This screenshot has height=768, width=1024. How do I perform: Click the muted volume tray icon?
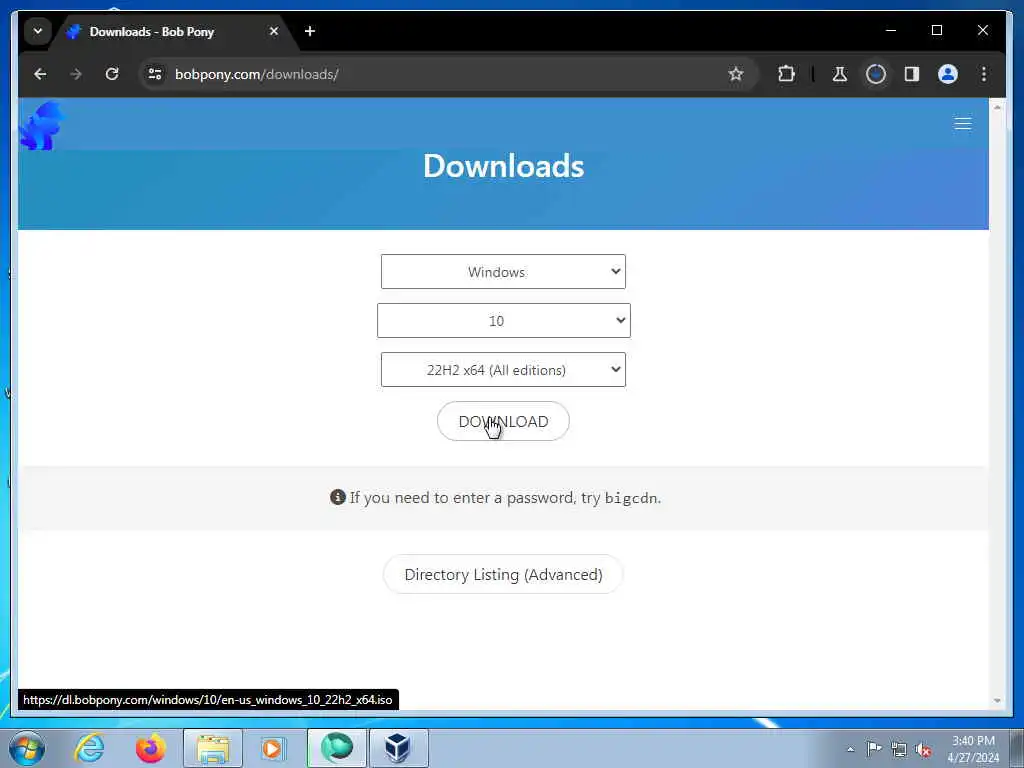tap(923, 749)
